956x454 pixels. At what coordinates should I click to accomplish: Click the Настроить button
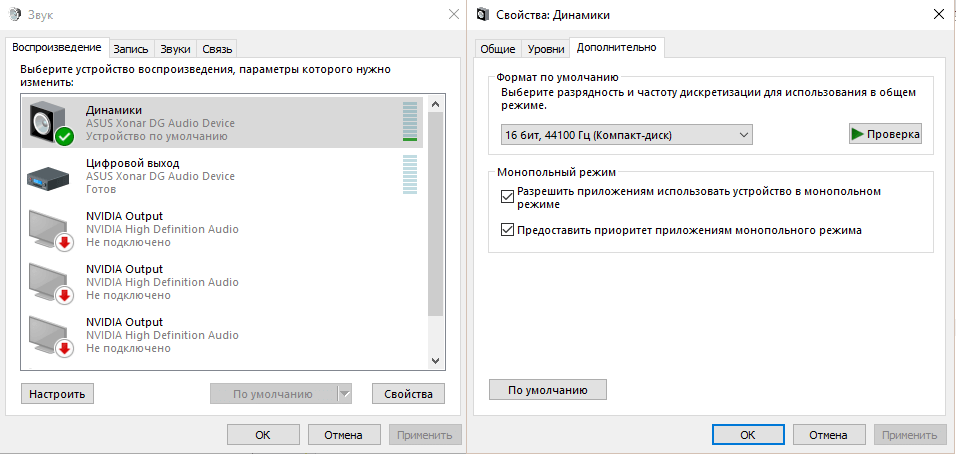(x=57, y=394)
